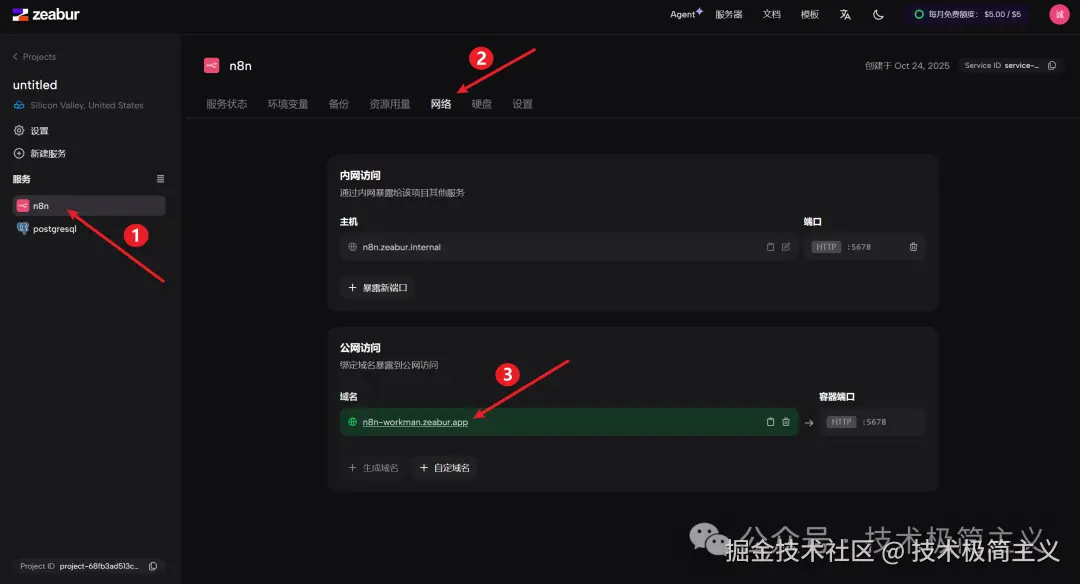Open the 备份 tab

(x=339, y=103)
